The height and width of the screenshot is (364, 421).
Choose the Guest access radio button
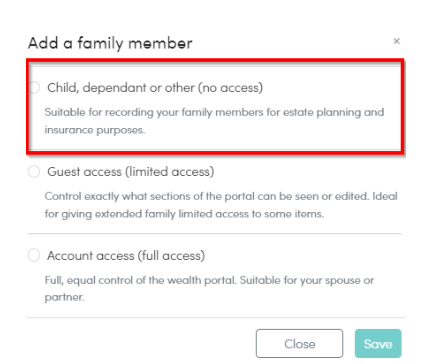34,172
